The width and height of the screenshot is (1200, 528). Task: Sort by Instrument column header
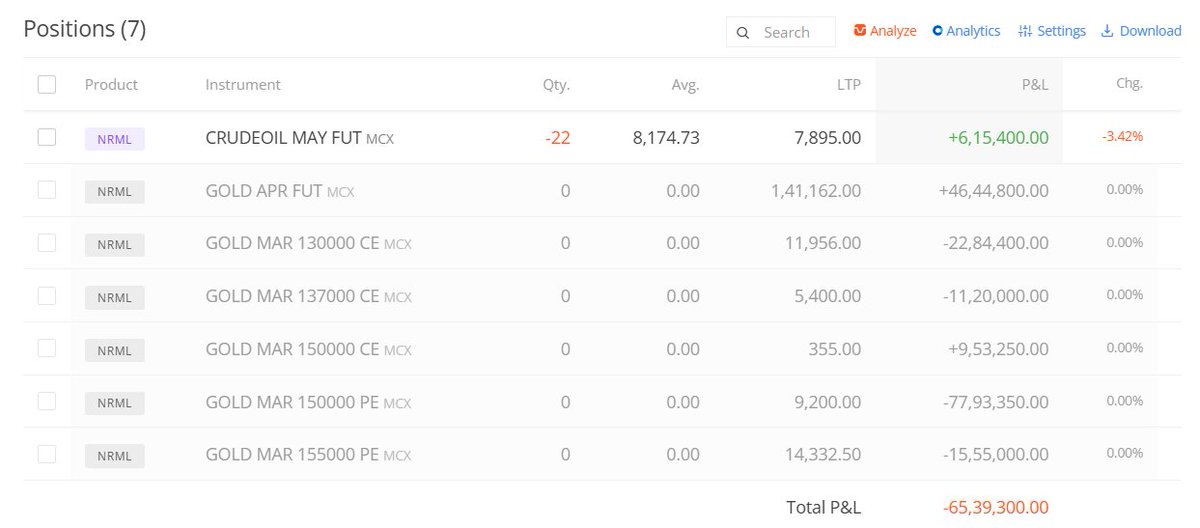point(243,85)
